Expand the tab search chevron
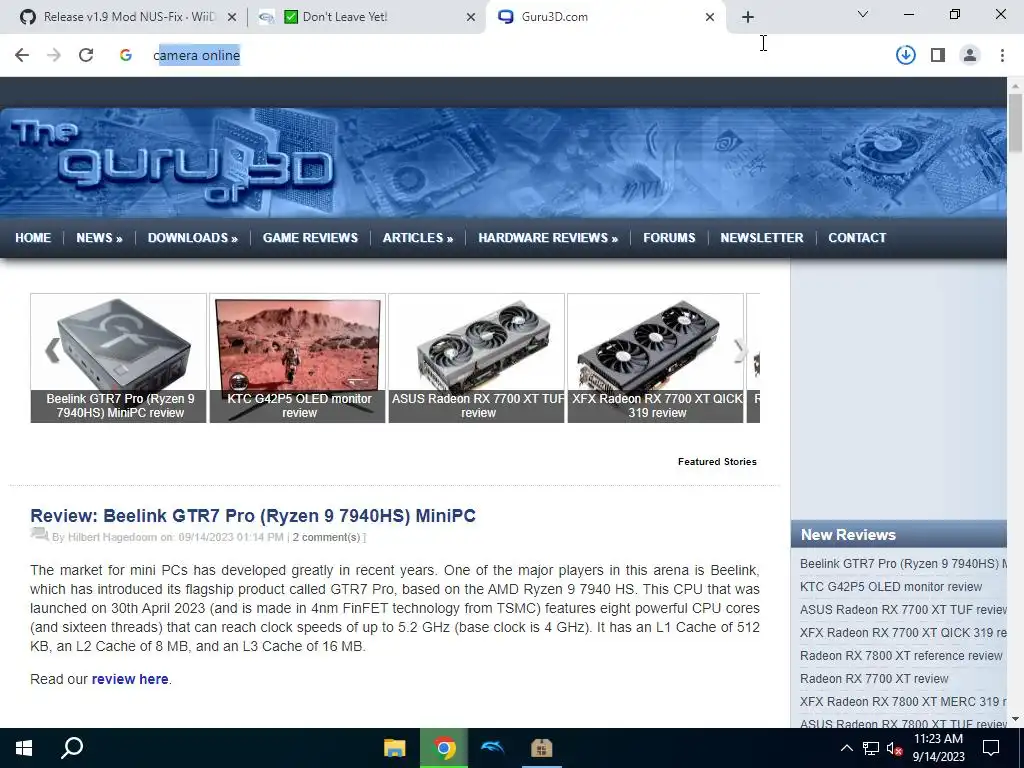The width and height of the screenshot is (1024, 768). pos(862,14)
